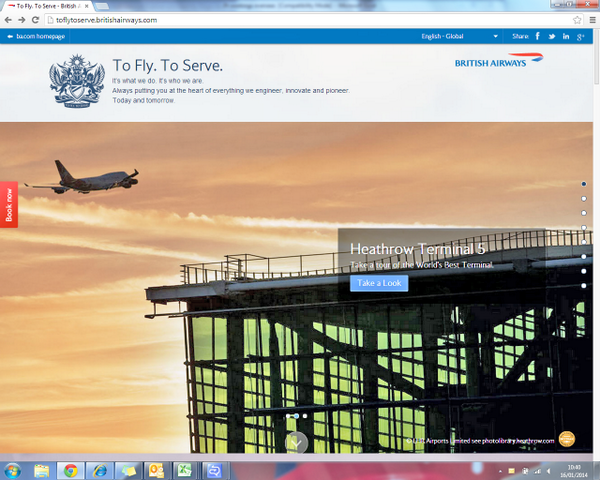This screenshot has width=600, height=480.
Task: Share the page on LinkedIn
Action: 566,36
